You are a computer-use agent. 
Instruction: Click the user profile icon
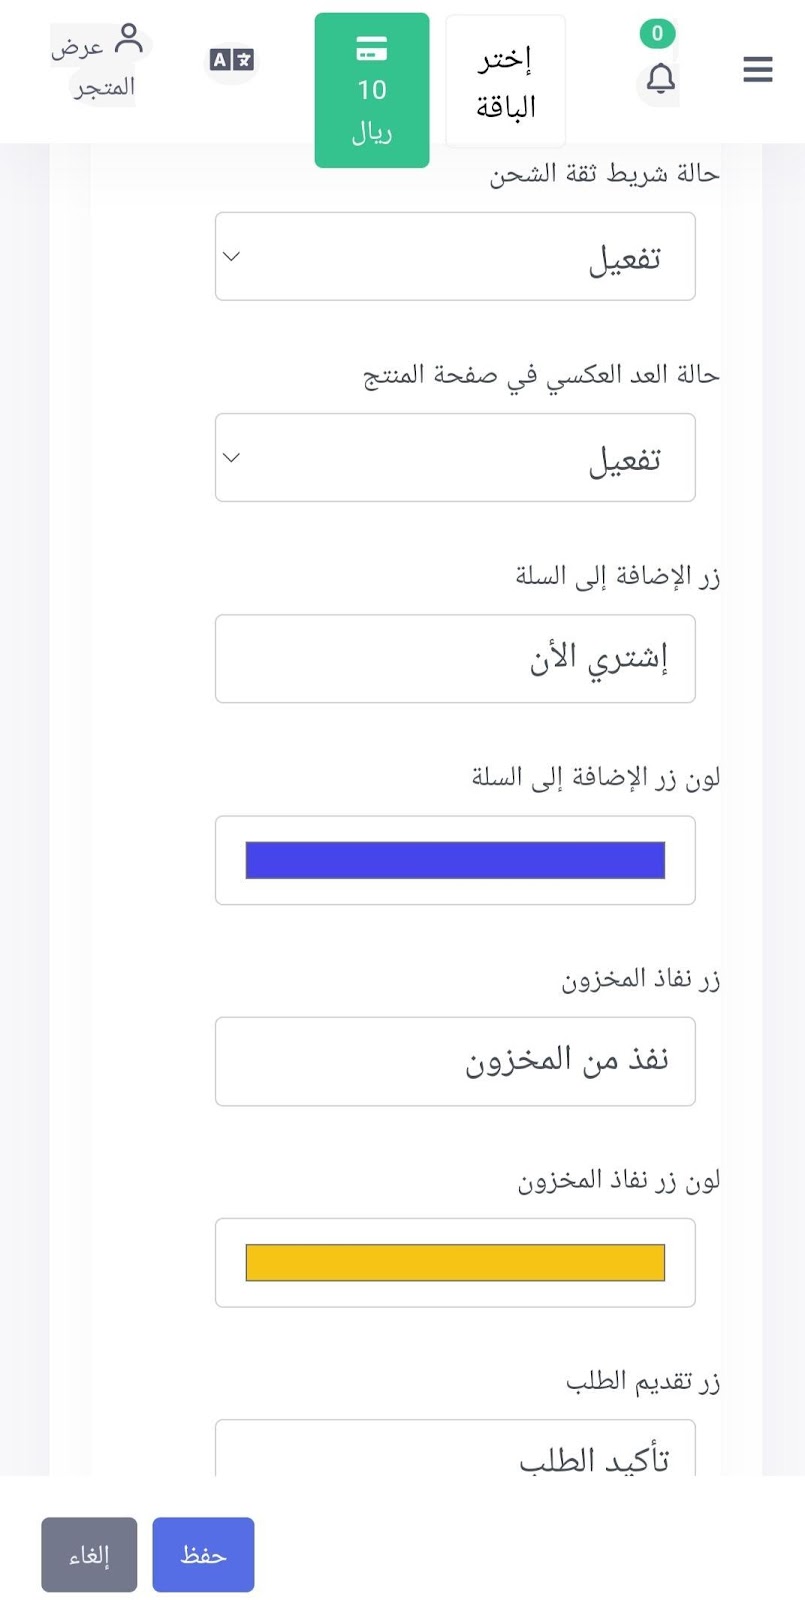pos(129,39)
